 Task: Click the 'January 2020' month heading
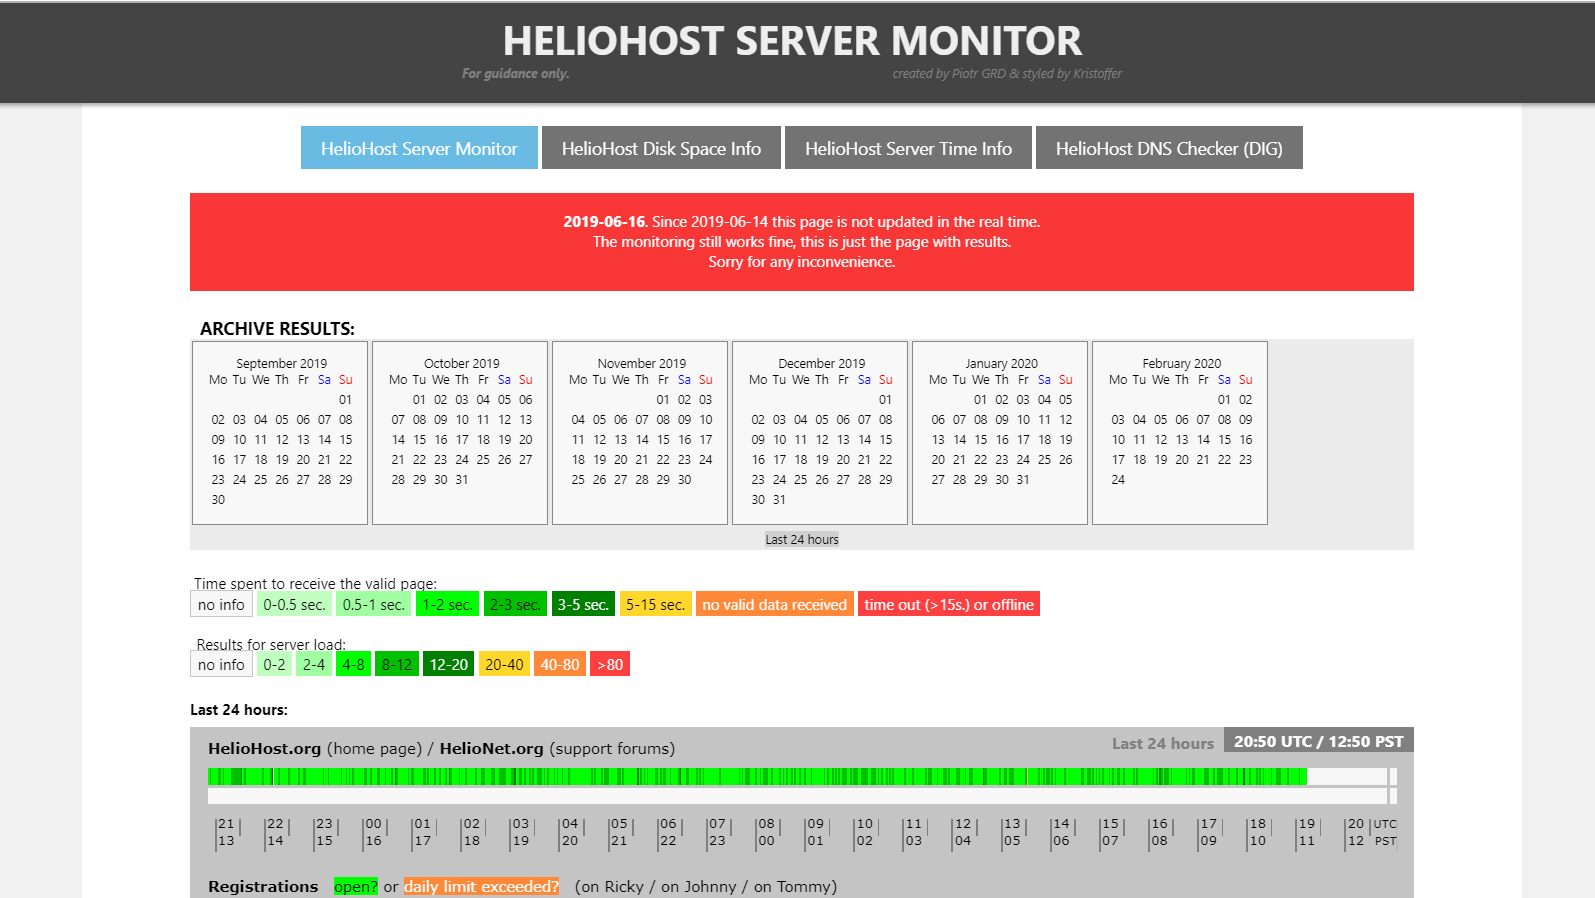point(1002,363)
